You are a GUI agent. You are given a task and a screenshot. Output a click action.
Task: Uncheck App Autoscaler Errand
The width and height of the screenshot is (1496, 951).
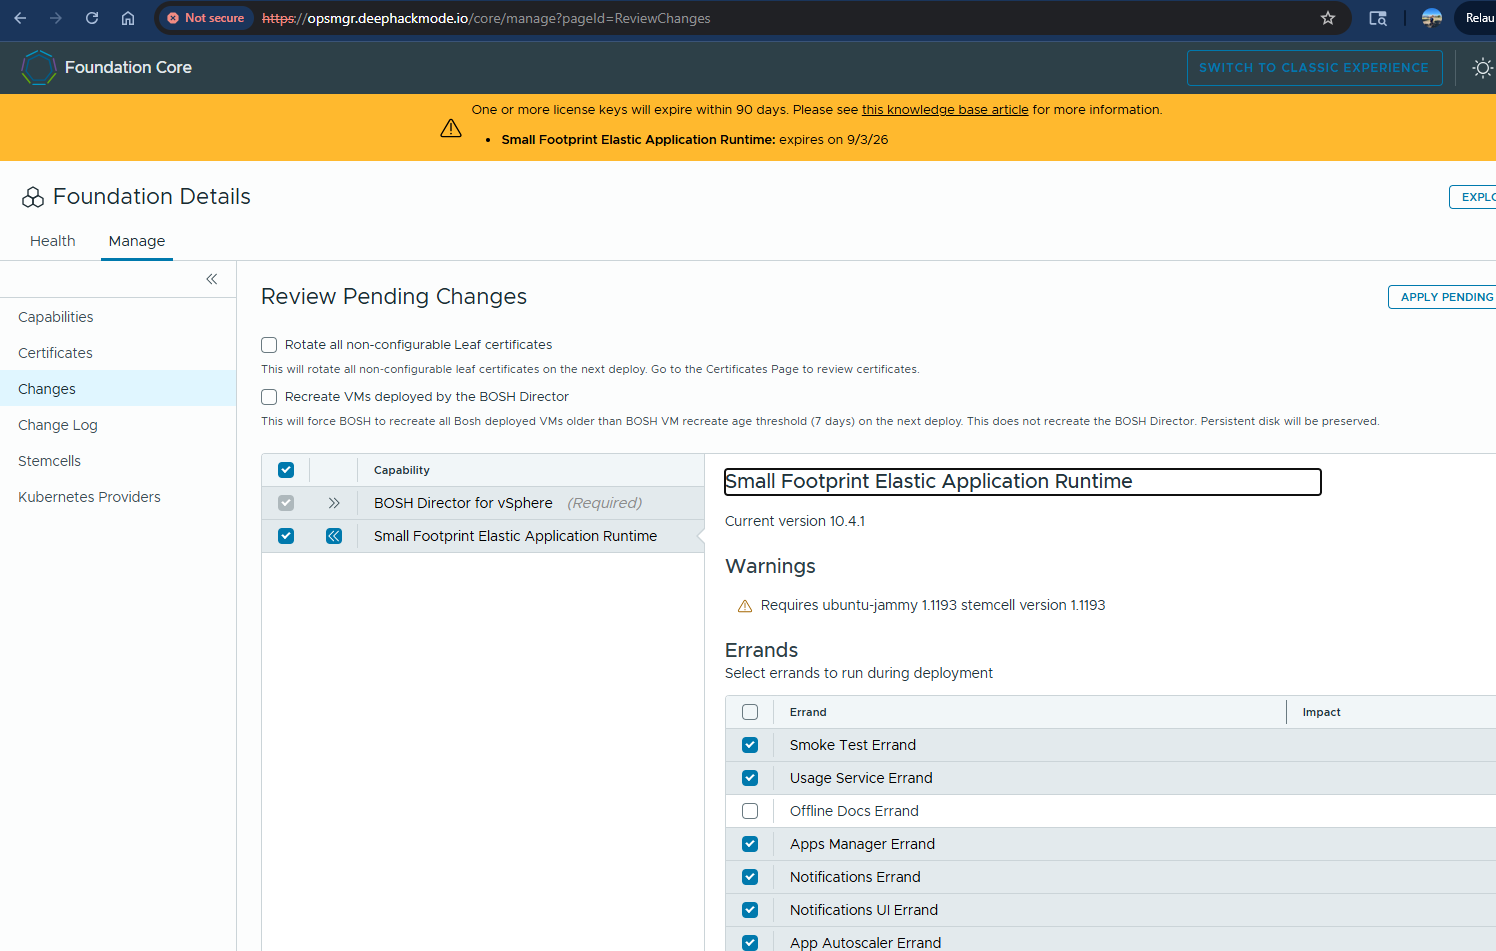[750, 943]
